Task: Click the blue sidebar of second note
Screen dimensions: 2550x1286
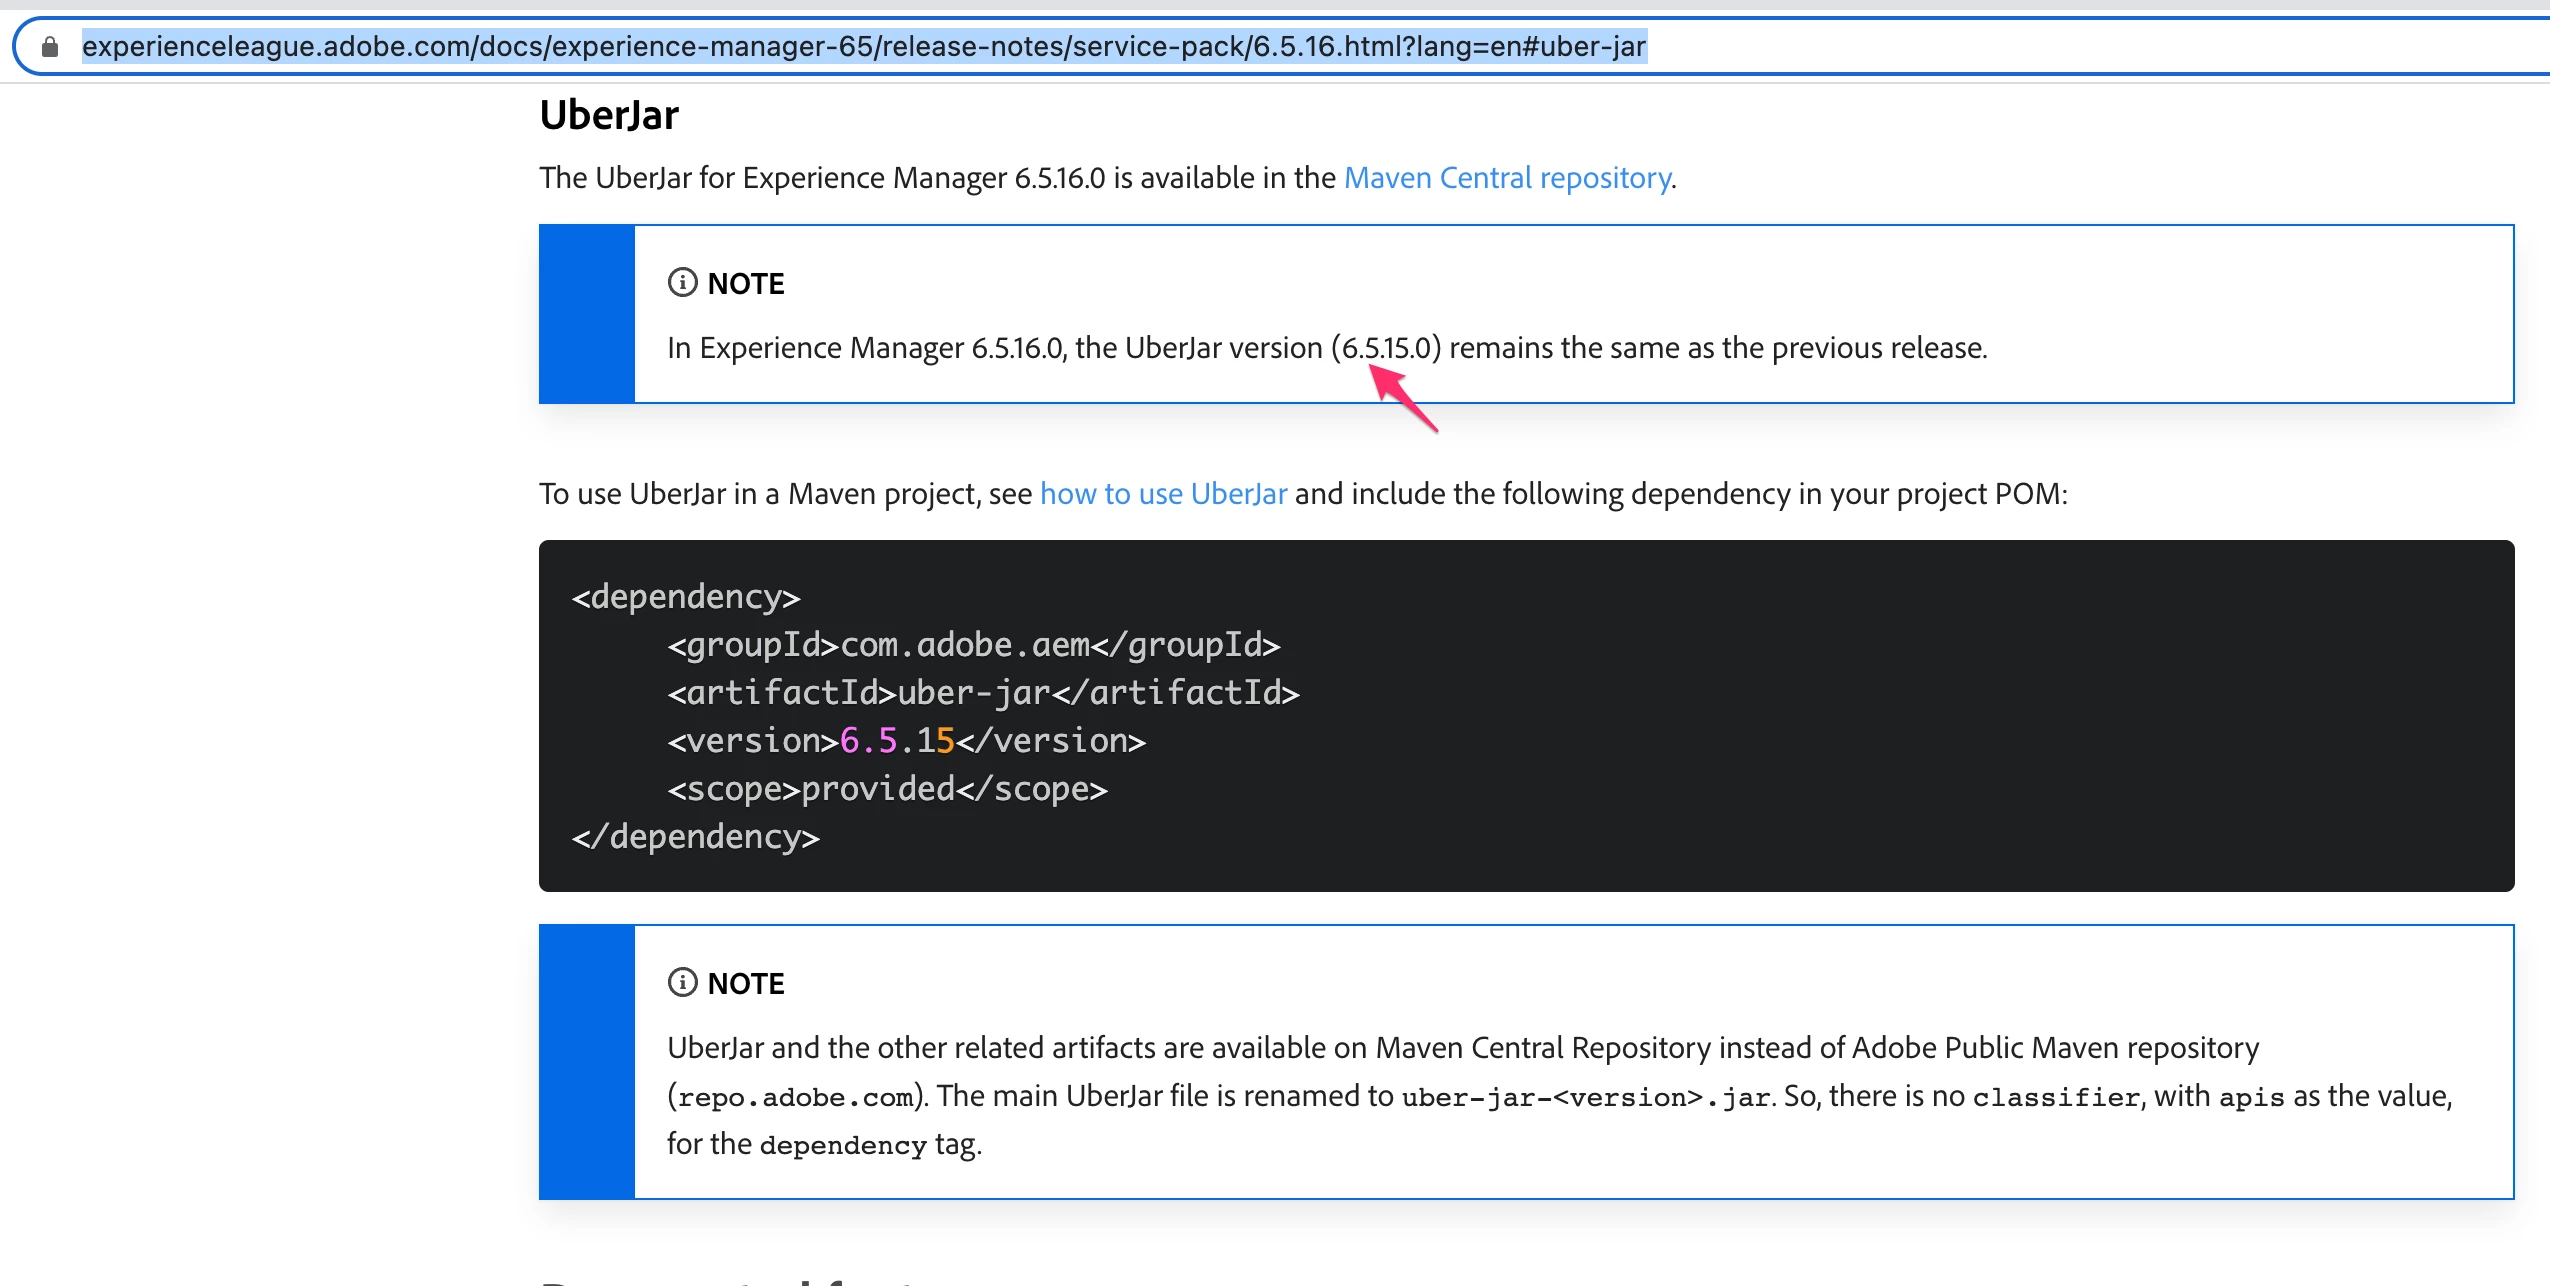Action: pyautogui.click(x=587, y=1062)
